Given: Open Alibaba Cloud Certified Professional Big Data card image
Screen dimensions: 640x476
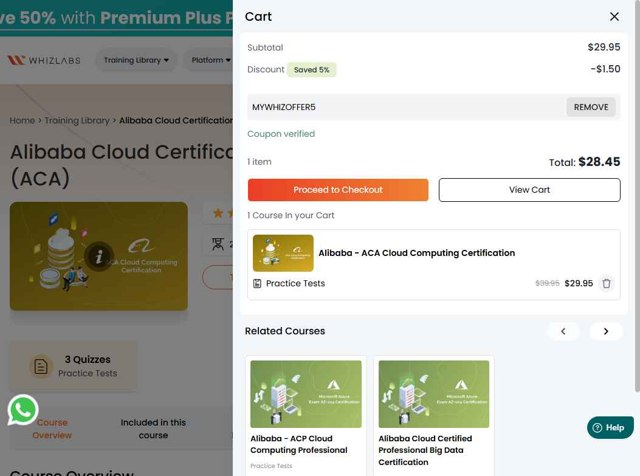Looking at the screenshot, I should point(434,394).
